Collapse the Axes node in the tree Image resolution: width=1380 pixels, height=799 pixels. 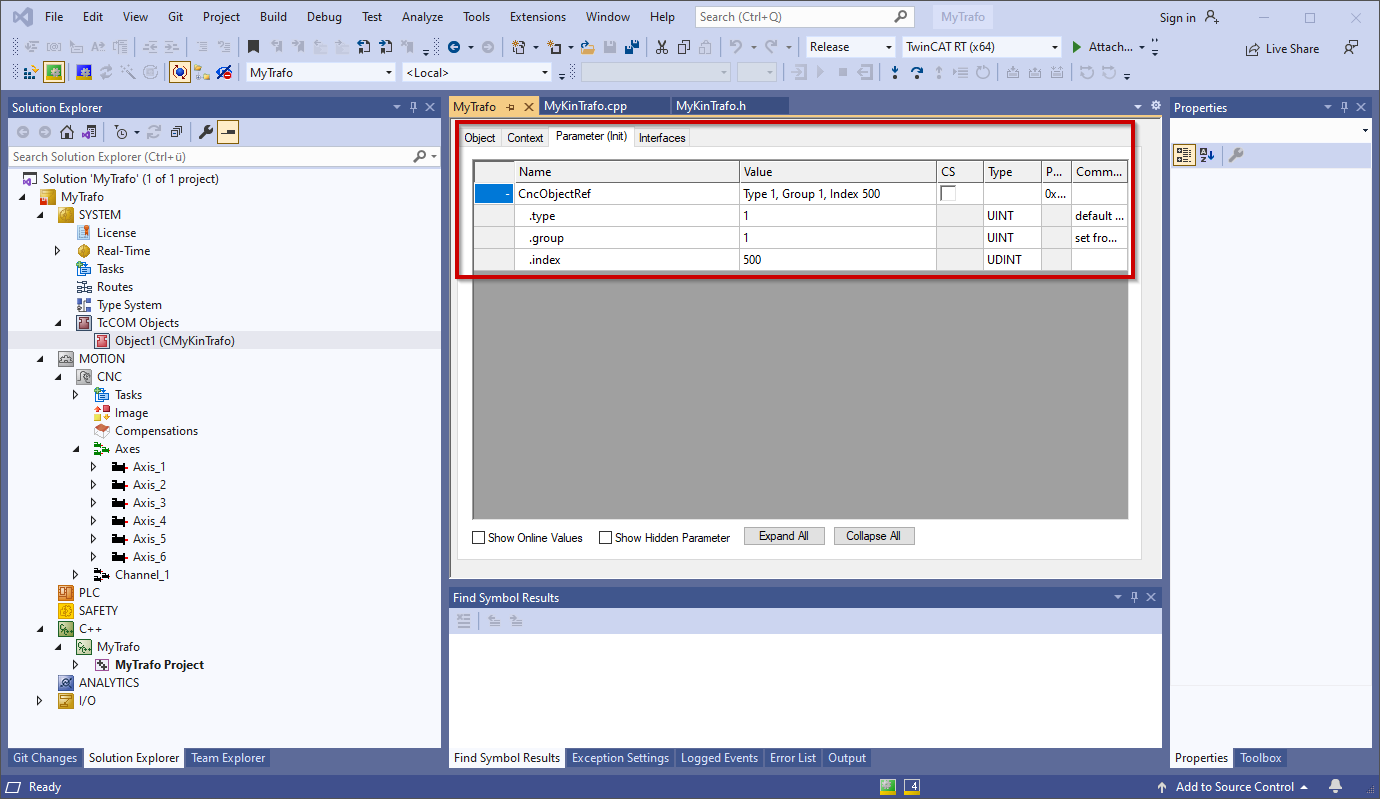coord(77,449)
